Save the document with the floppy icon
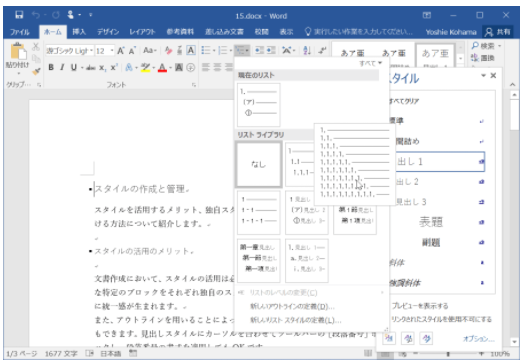523x362 pixels. (x=19, y=15)
